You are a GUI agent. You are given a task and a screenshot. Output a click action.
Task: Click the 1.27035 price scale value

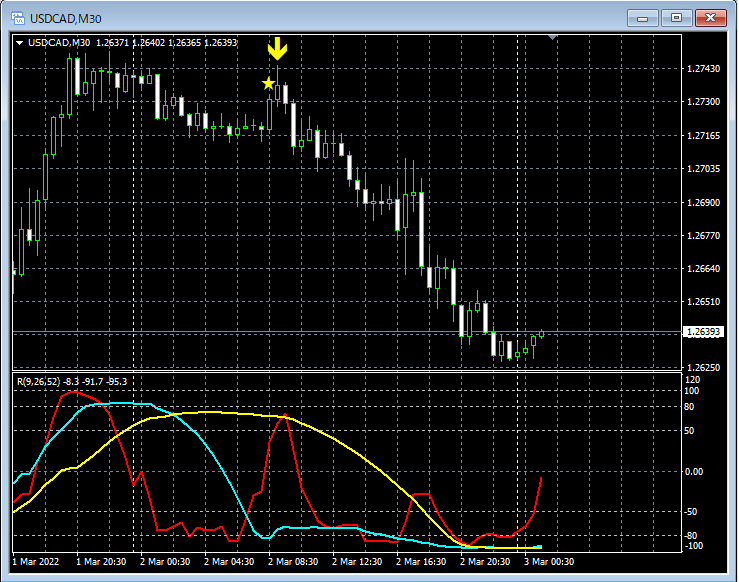tap(704, 169)
